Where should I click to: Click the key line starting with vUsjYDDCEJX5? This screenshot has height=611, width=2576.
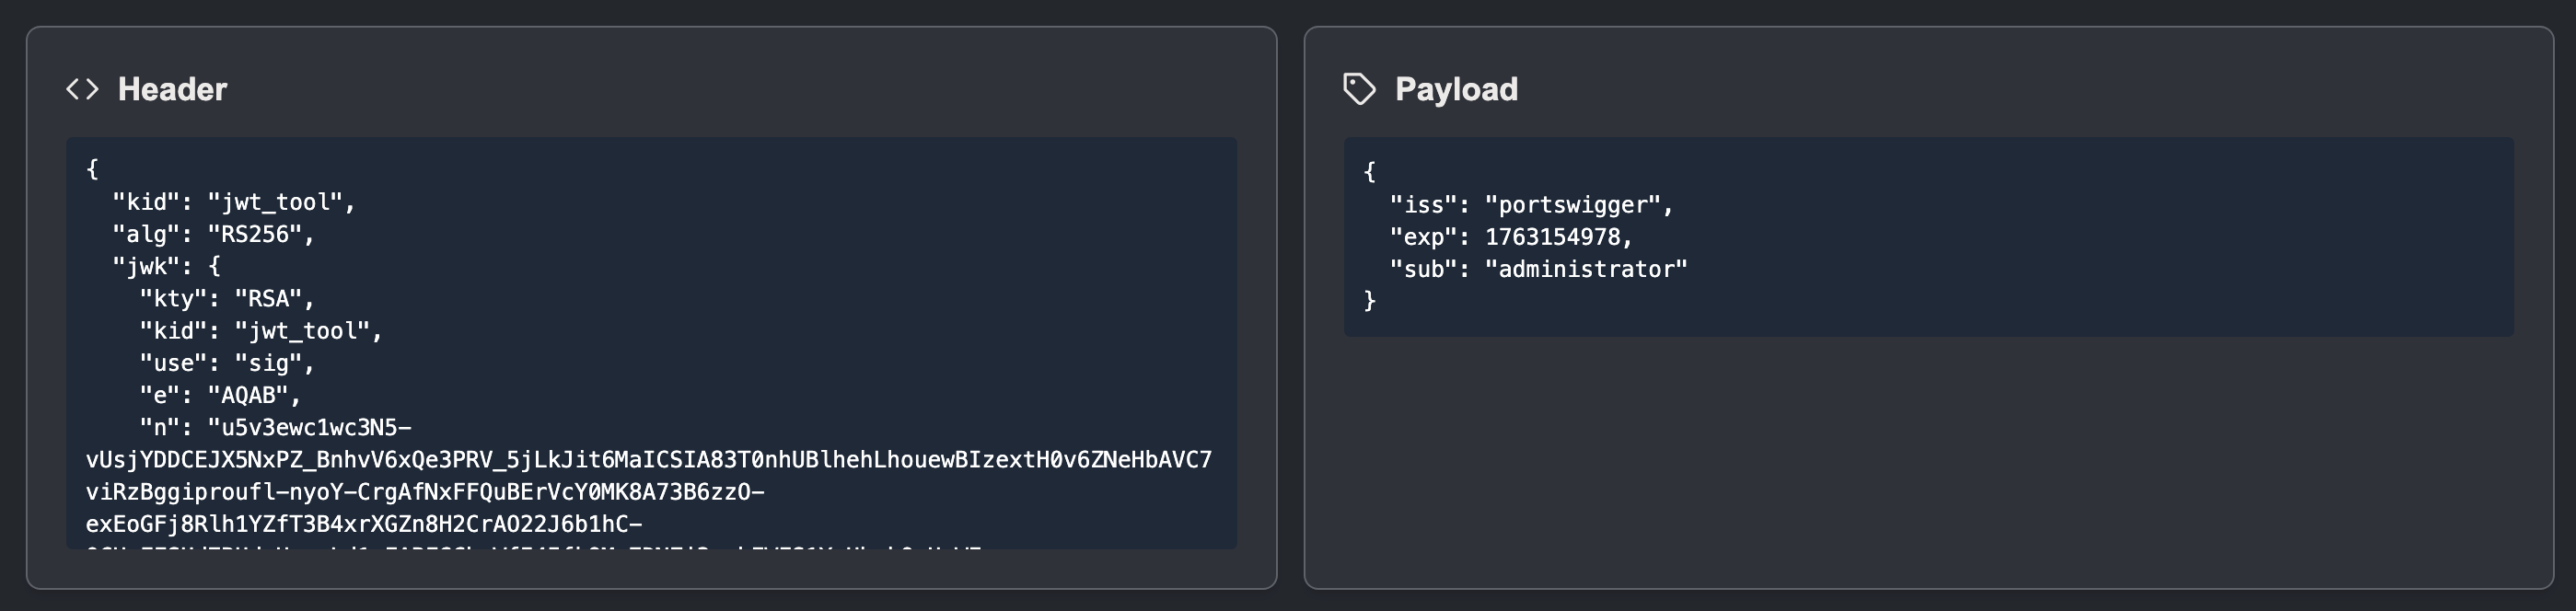coord(648,460)
